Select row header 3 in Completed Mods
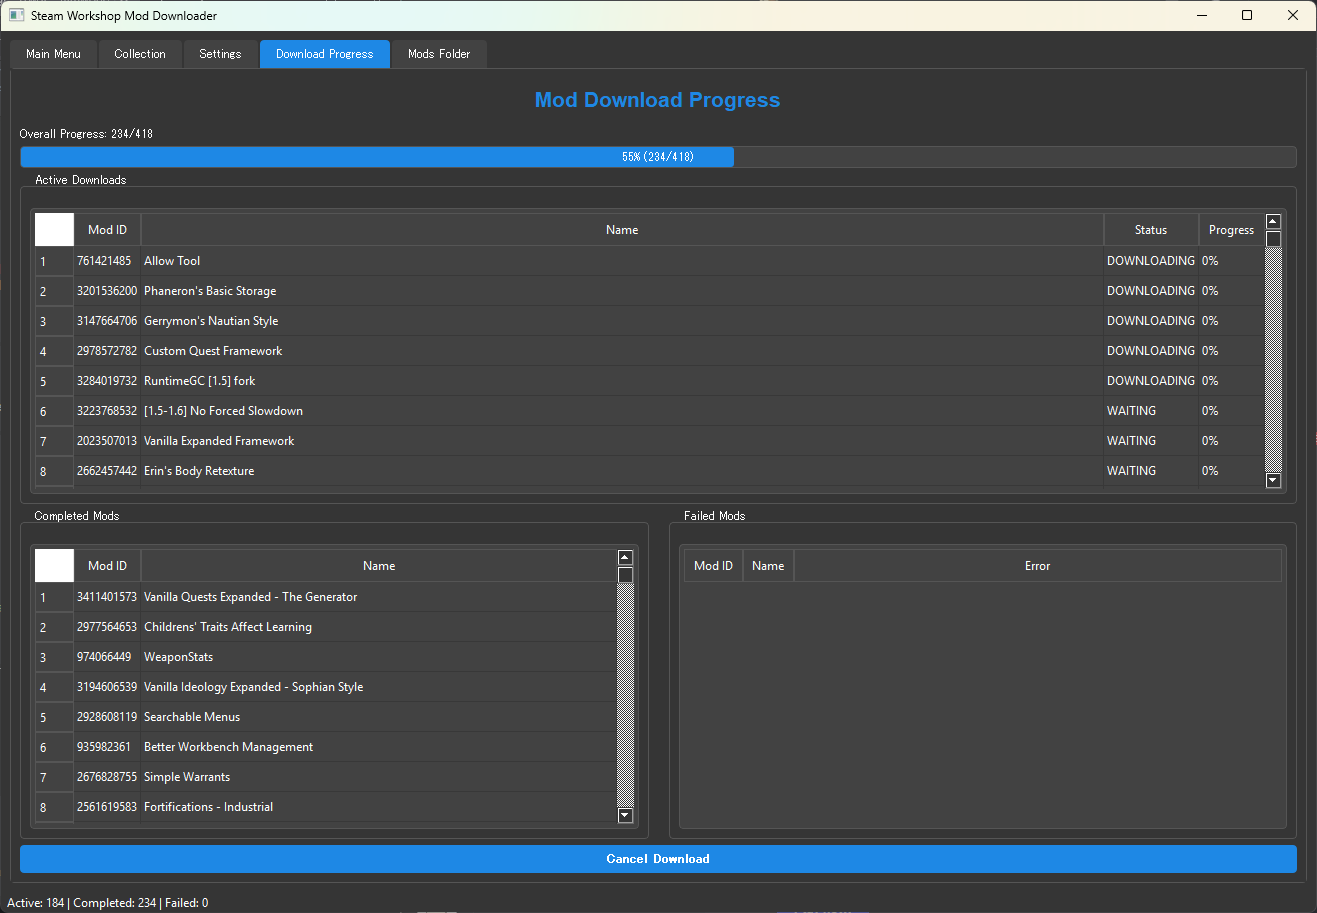This screenshot has width=1317, height=913. coord(54,657)
